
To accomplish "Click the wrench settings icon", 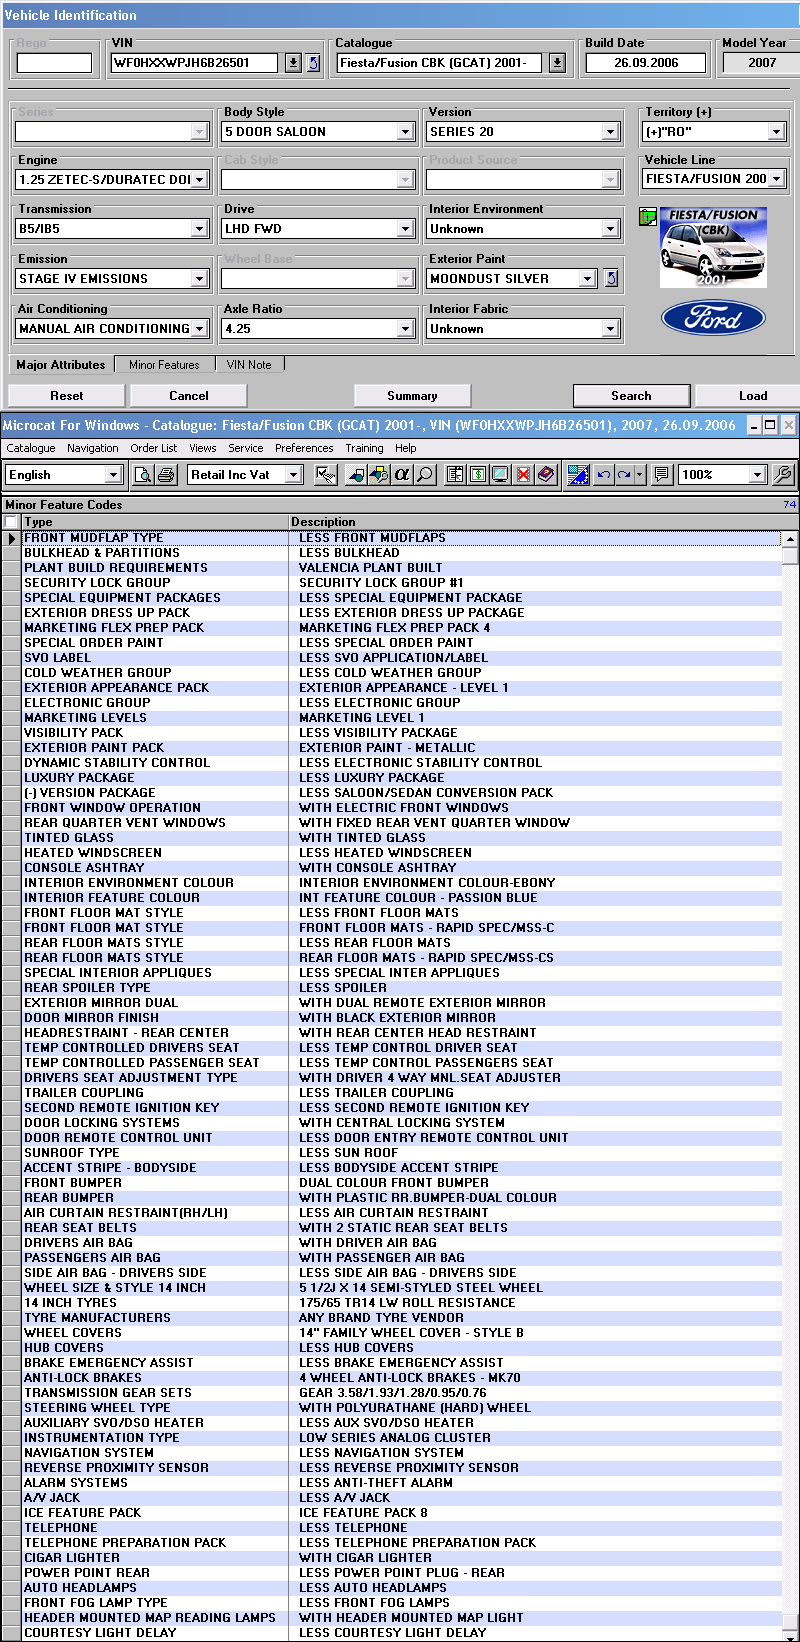I will coord(783,475).
